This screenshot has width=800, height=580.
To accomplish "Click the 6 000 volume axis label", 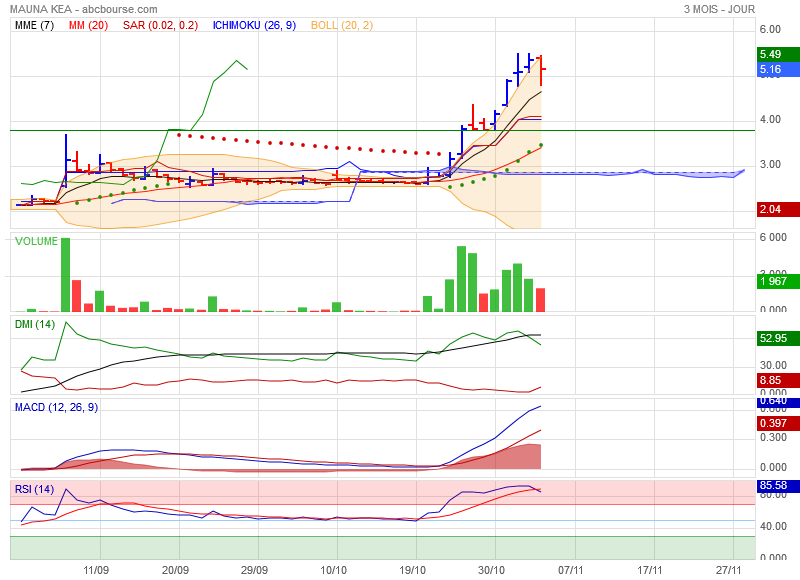I will pos(773,237).
